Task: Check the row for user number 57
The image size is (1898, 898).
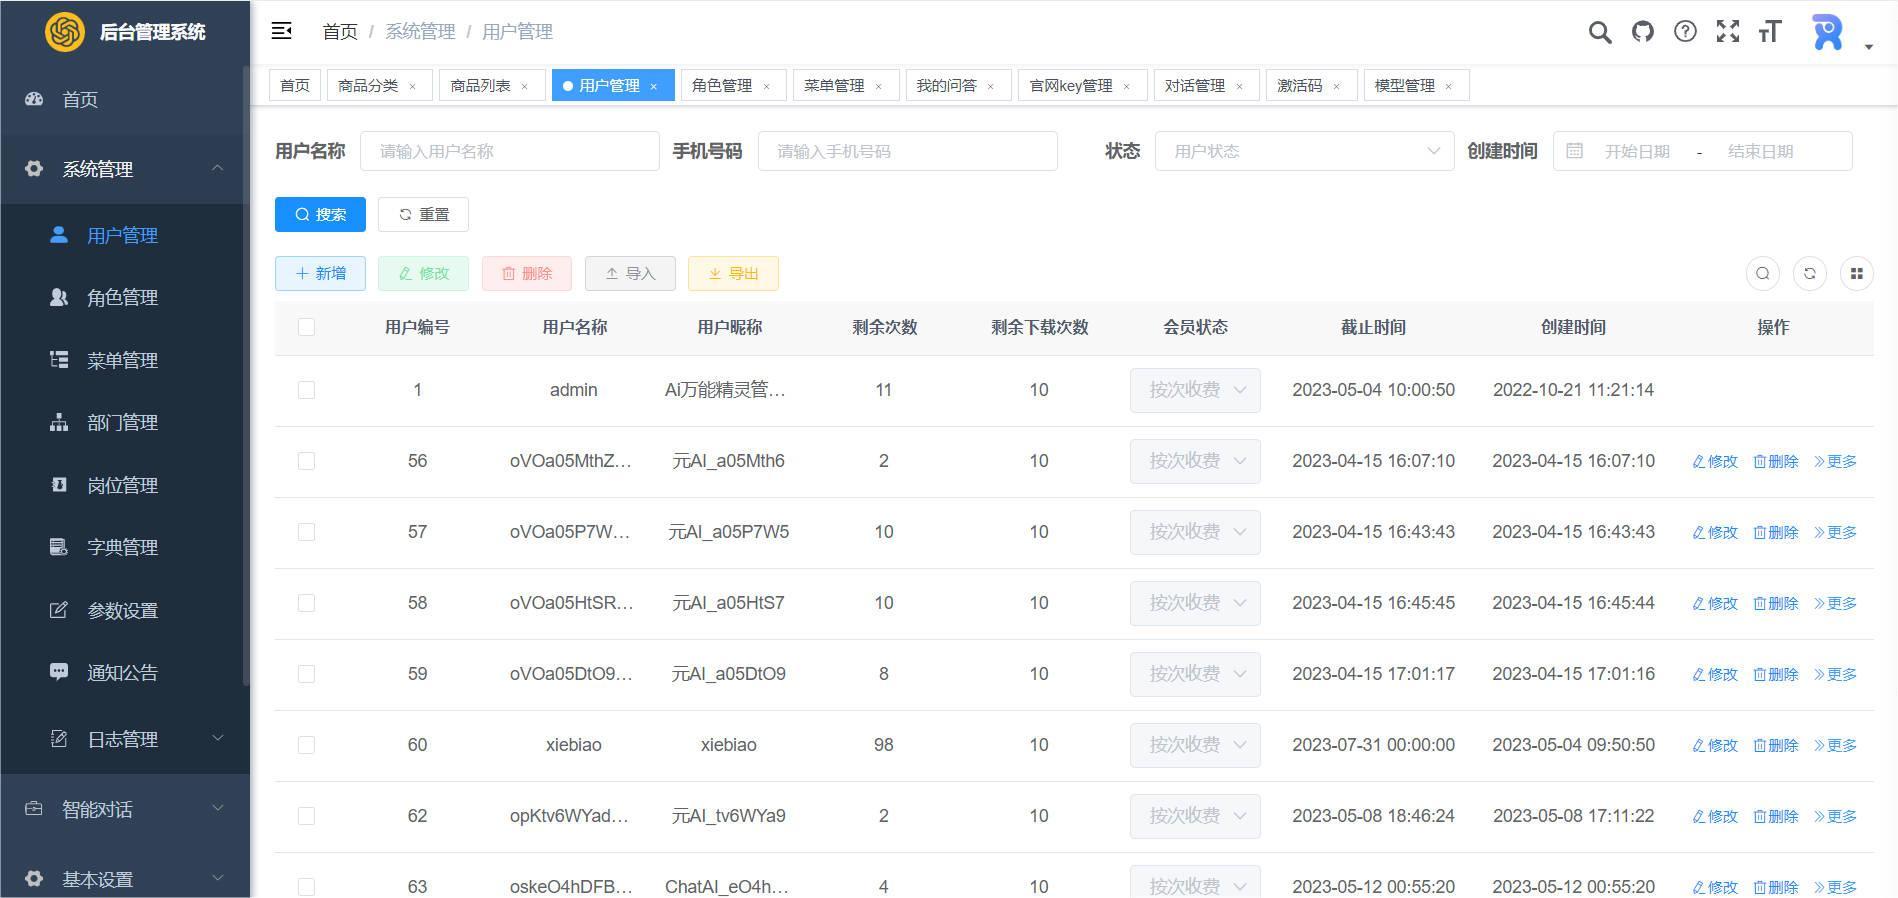Action: [x=306, y=532]
